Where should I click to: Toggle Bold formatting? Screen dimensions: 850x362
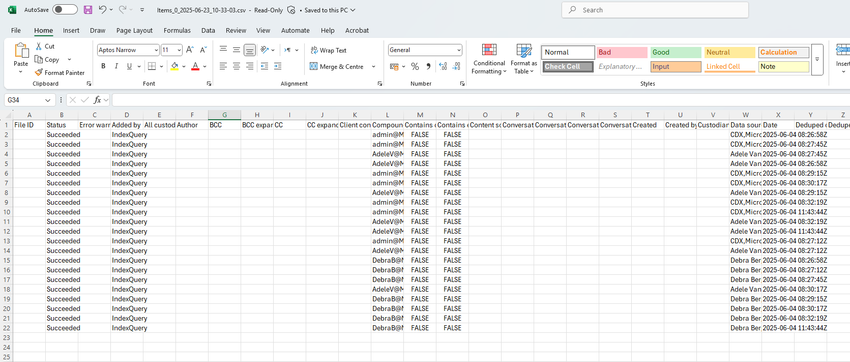coord(103,66)
